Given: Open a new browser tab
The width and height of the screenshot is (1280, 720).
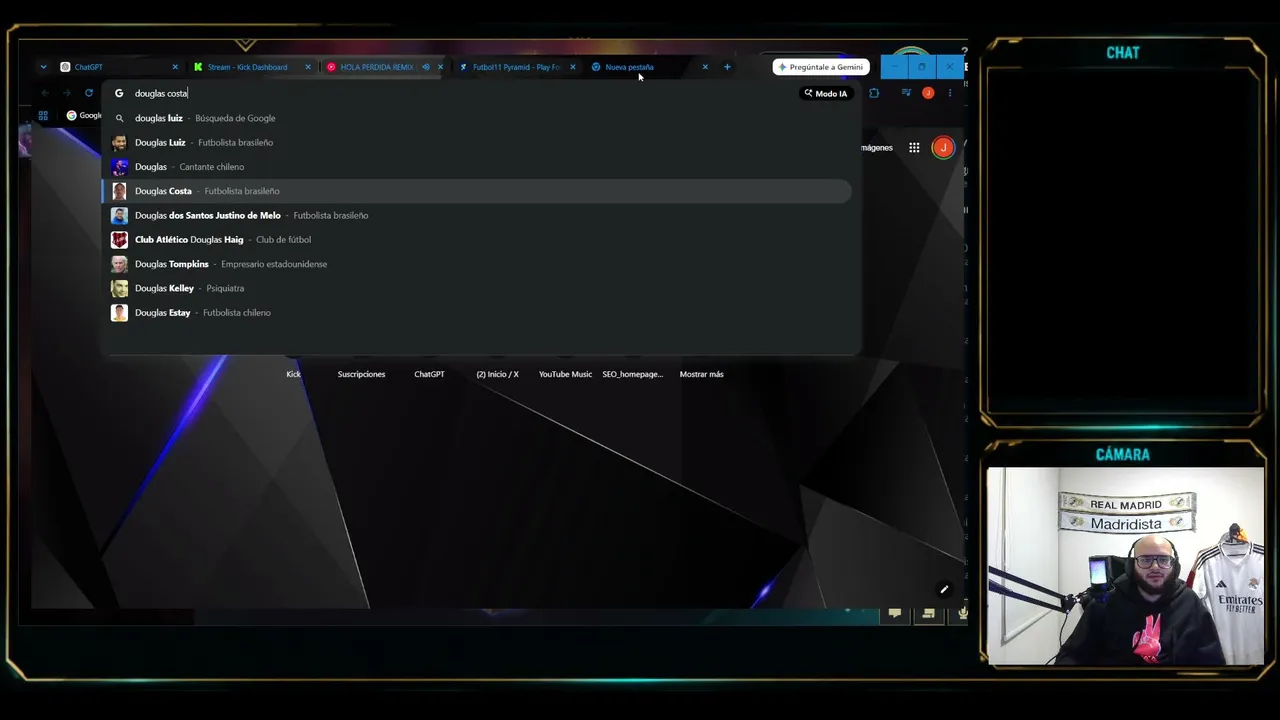Looking at the screenshot, I should (x=727, y=67).
